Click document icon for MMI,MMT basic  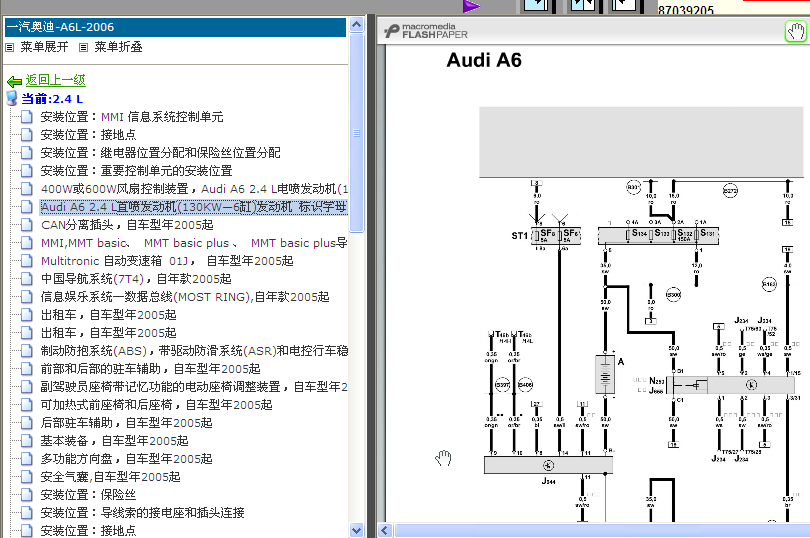[27, 243]
